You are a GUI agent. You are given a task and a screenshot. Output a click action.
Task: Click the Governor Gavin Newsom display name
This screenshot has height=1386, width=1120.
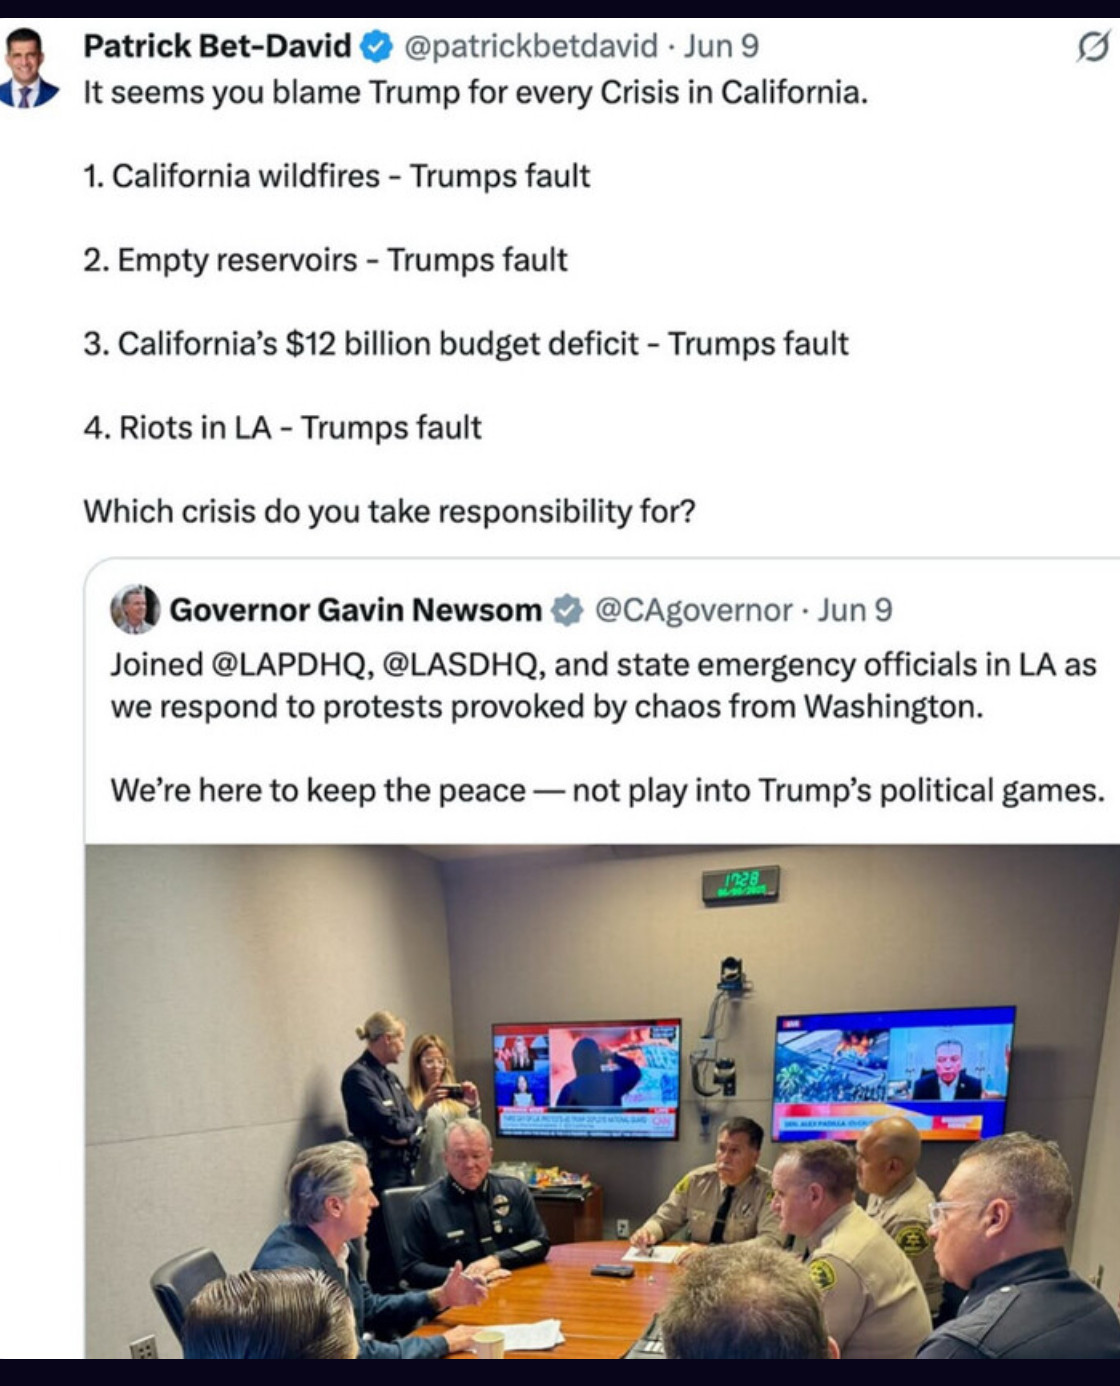pyautogui.click(x=355, y=610)
